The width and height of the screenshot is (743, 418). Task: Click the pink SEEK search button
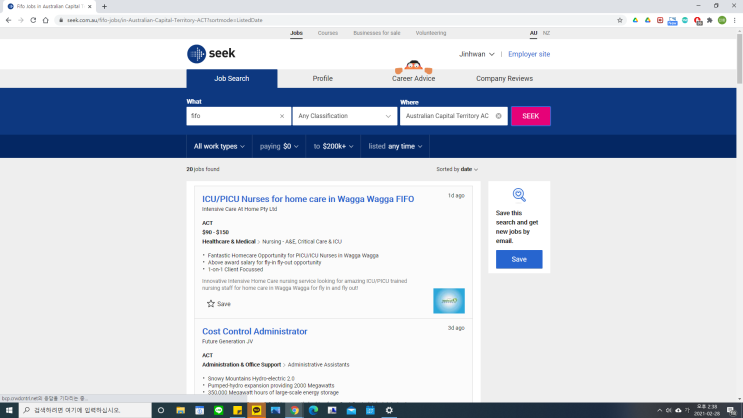pos(531,116)
